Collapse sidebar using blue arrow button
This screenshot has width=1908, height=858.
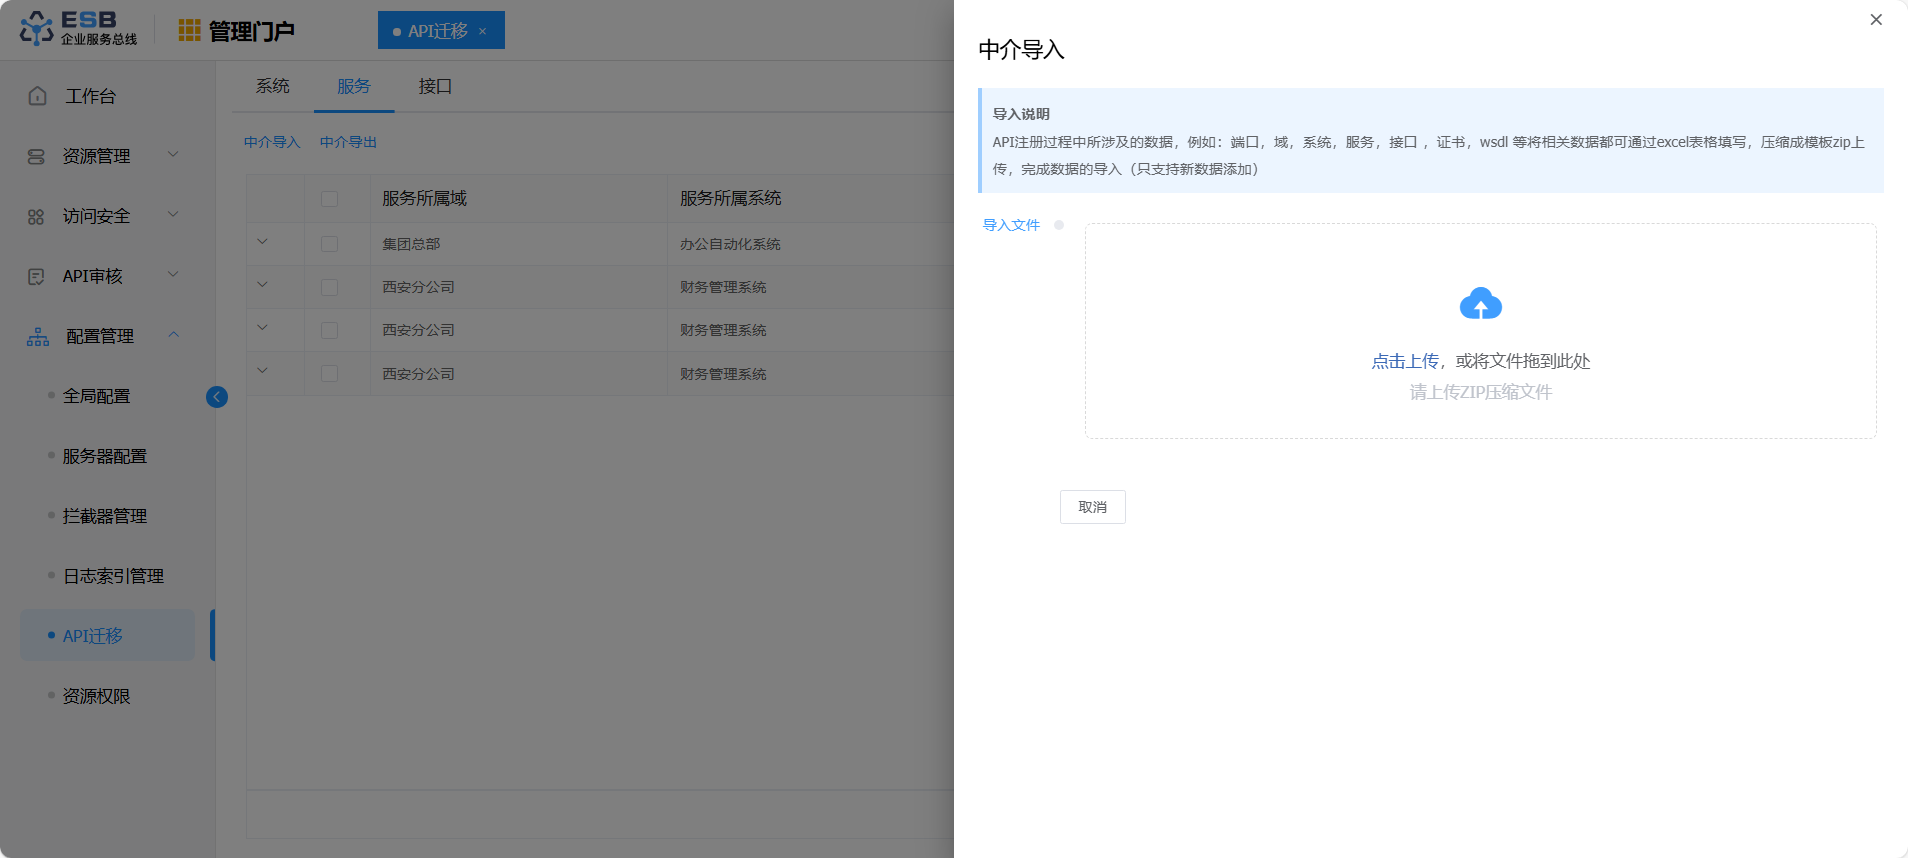[x=217, y=397]
